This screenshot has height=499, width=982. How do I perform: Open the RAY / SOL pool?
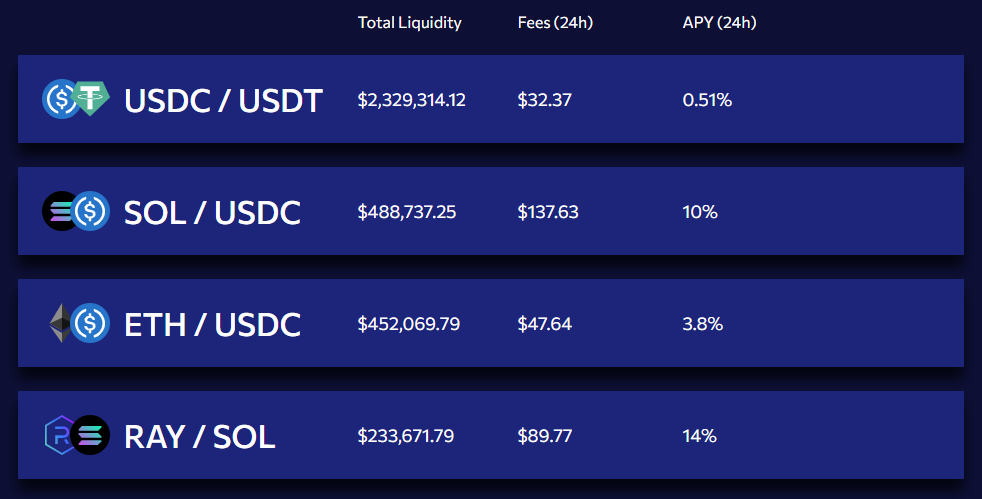pyautogui.click(x=490, y=435)
